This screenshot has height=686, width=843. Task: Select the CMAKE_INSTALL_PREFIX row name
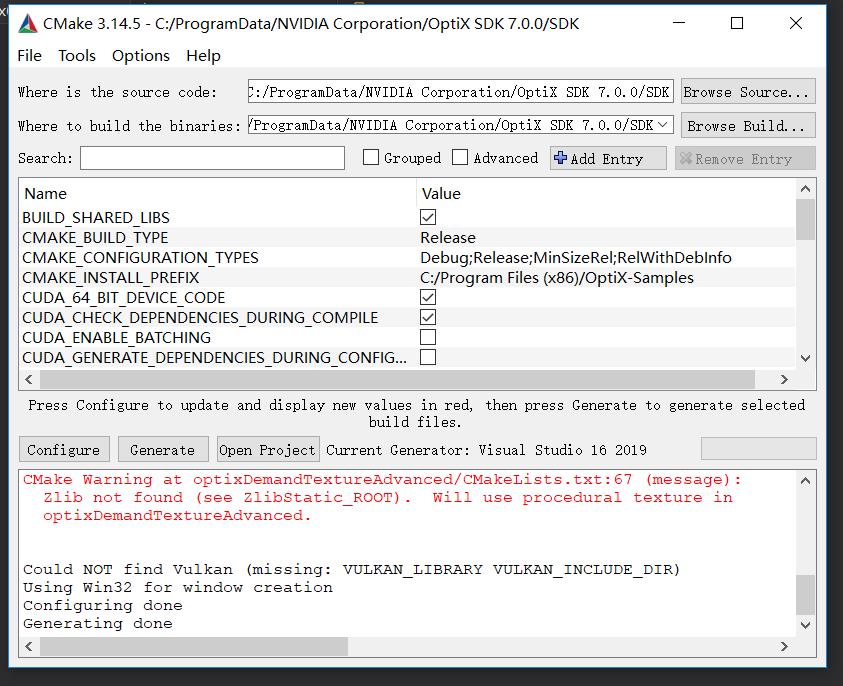111,277
